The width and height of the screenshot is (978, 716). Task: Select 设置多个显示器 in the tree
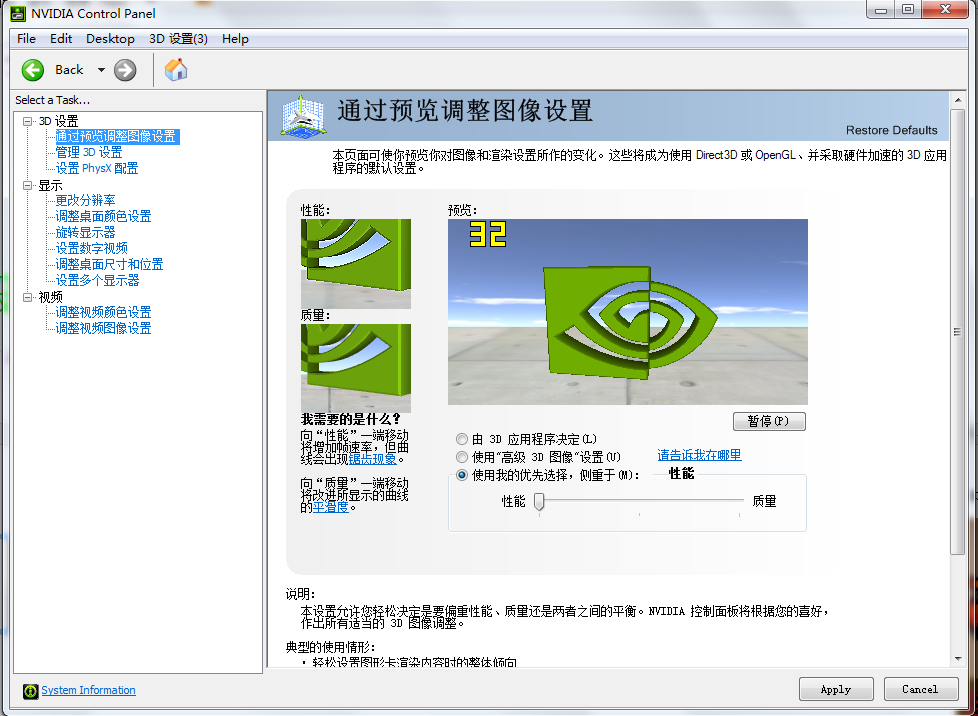pyautogui.click(x=97, y=281)
